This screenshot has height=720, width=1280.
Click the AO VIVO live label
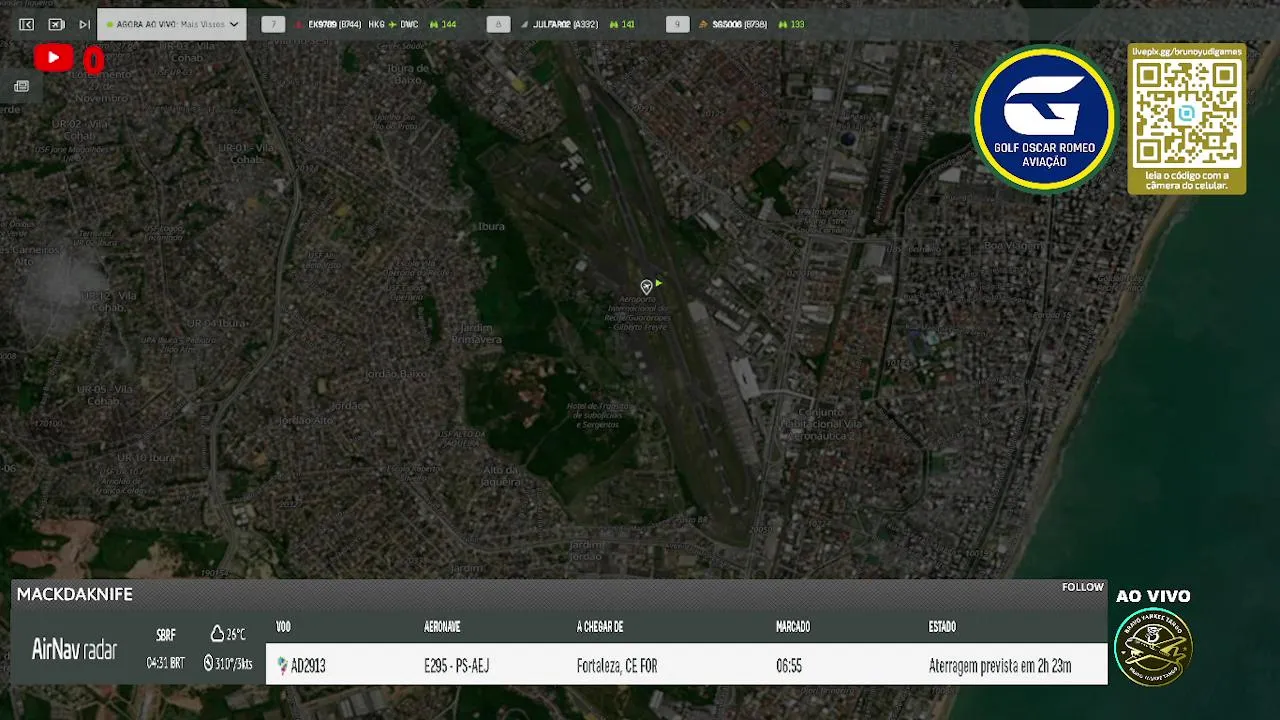tap(1153, 596)
